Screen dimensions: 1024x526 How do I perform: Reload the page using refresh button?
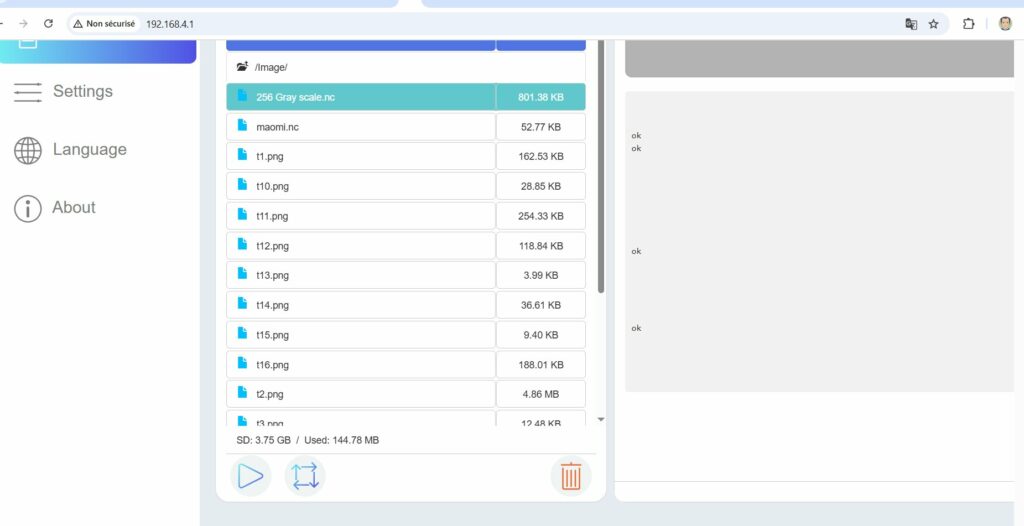(48, 24)
